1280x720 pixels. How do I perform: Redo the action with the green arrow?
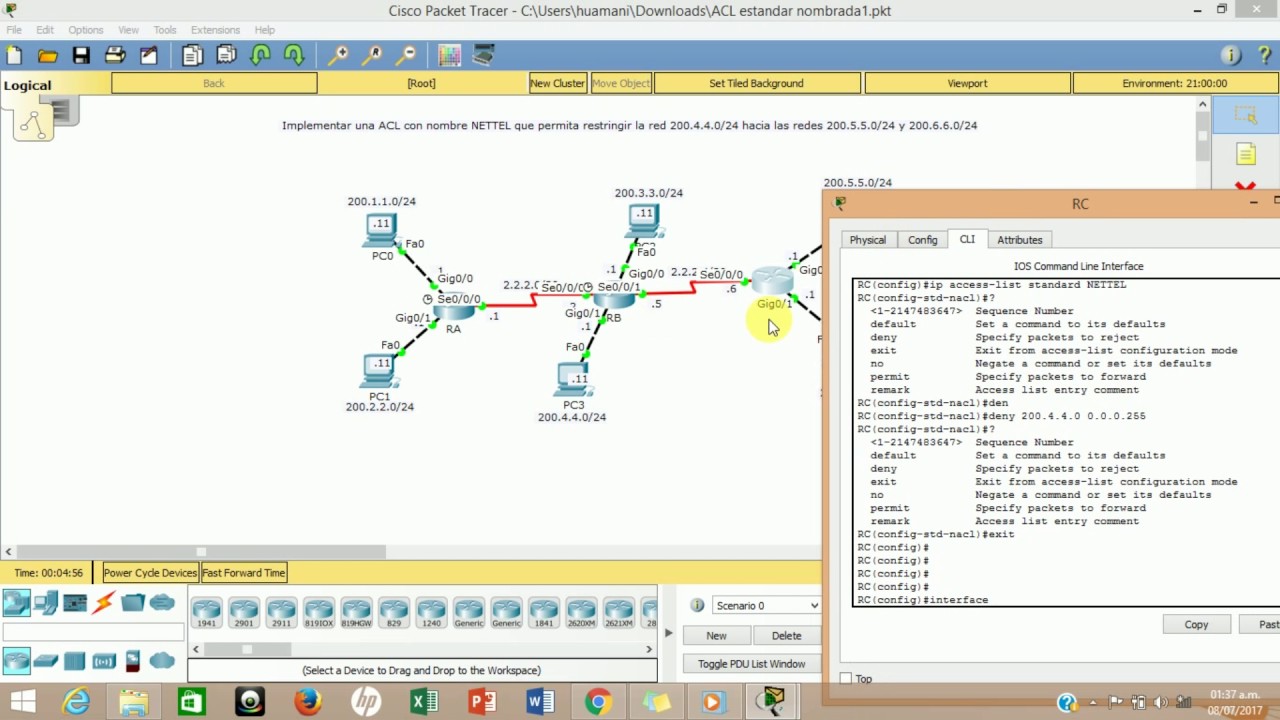coord(294,56)
